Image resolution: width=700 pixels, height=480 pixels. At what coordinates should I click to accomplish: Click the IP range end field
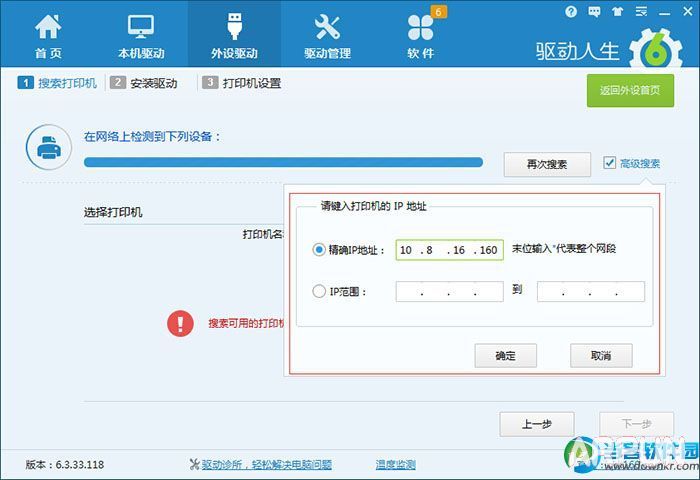point(591,292)
